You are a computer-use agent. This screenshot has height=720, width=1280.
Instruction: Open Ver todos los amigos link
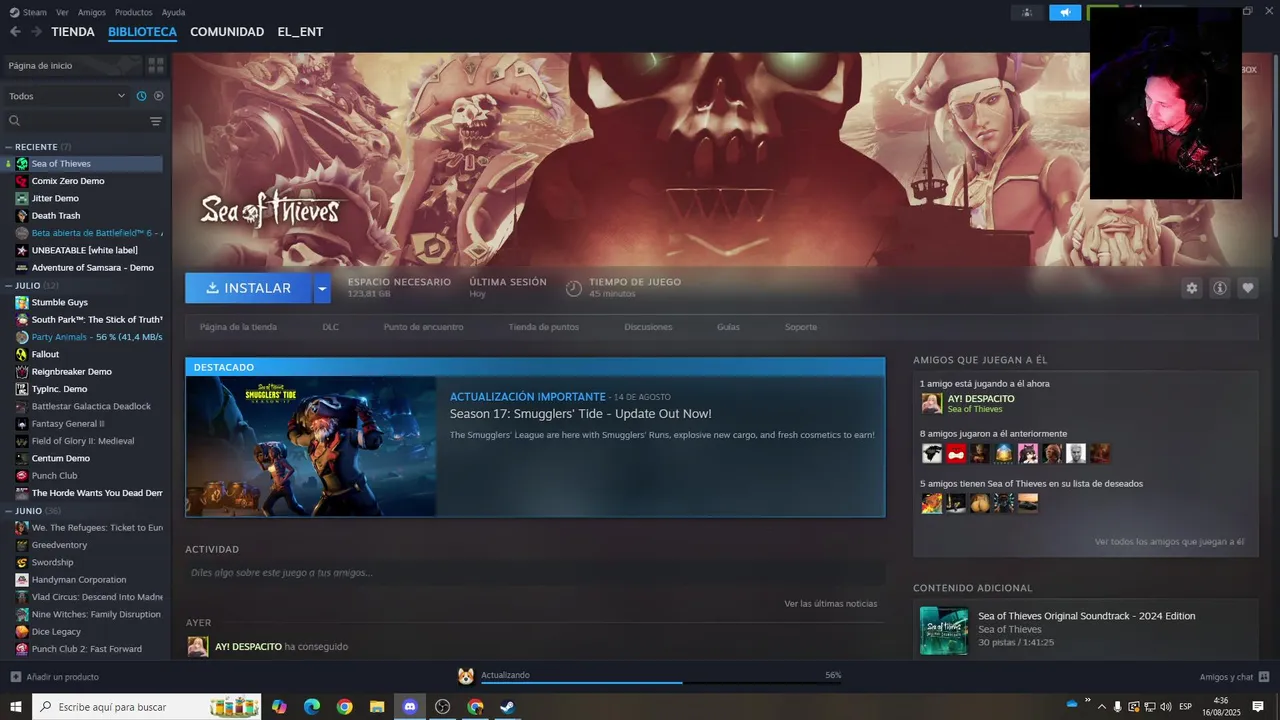coord(1169,542)
